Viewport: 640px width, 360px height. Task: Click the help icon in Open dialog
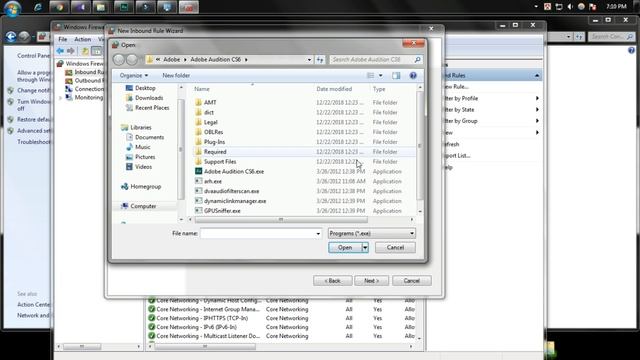(x=413, y=76)
